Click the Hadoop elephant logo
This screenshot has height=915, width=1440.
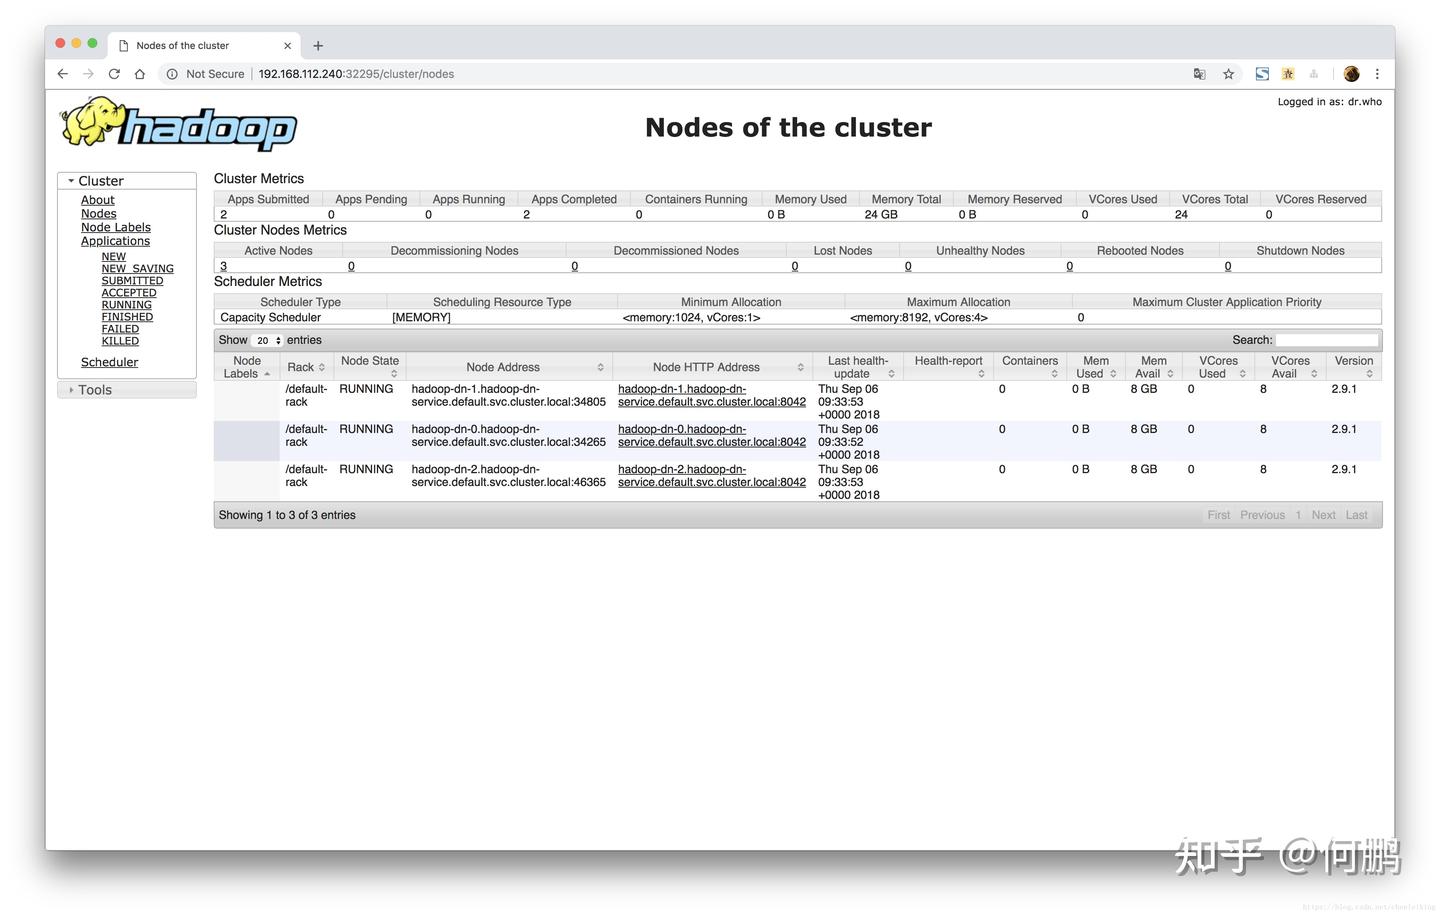[179, 124]
